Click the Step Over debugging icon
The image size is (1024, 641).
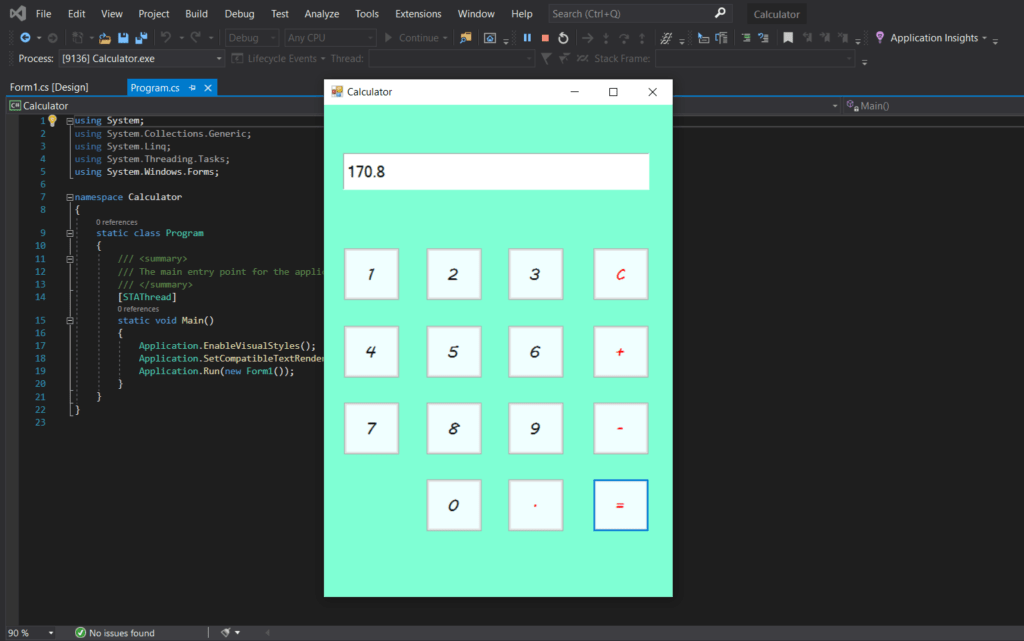click(623, 38)
